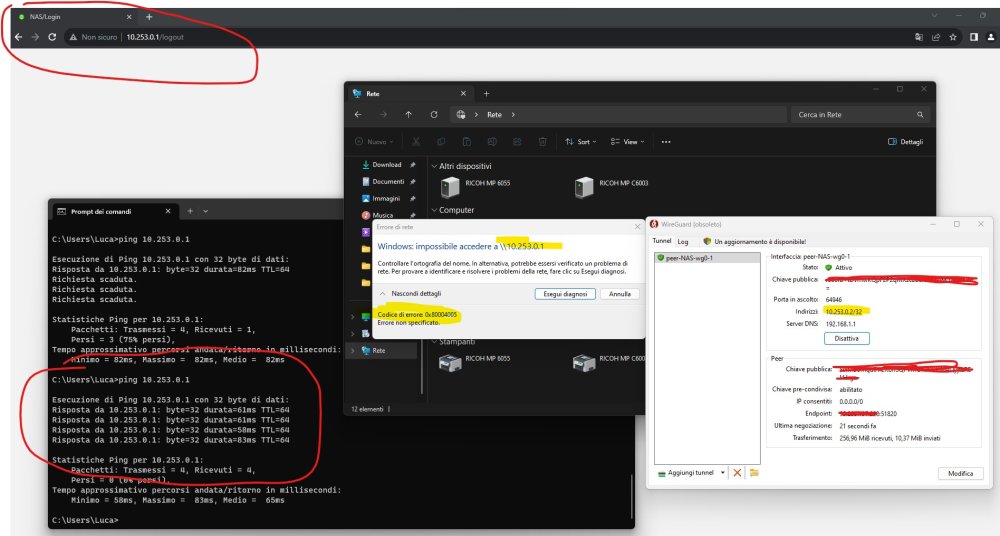Click the Cut scissors icon in Explorer
The height and width of the screenshot is (536, 1000).
(x=416, y=142)
